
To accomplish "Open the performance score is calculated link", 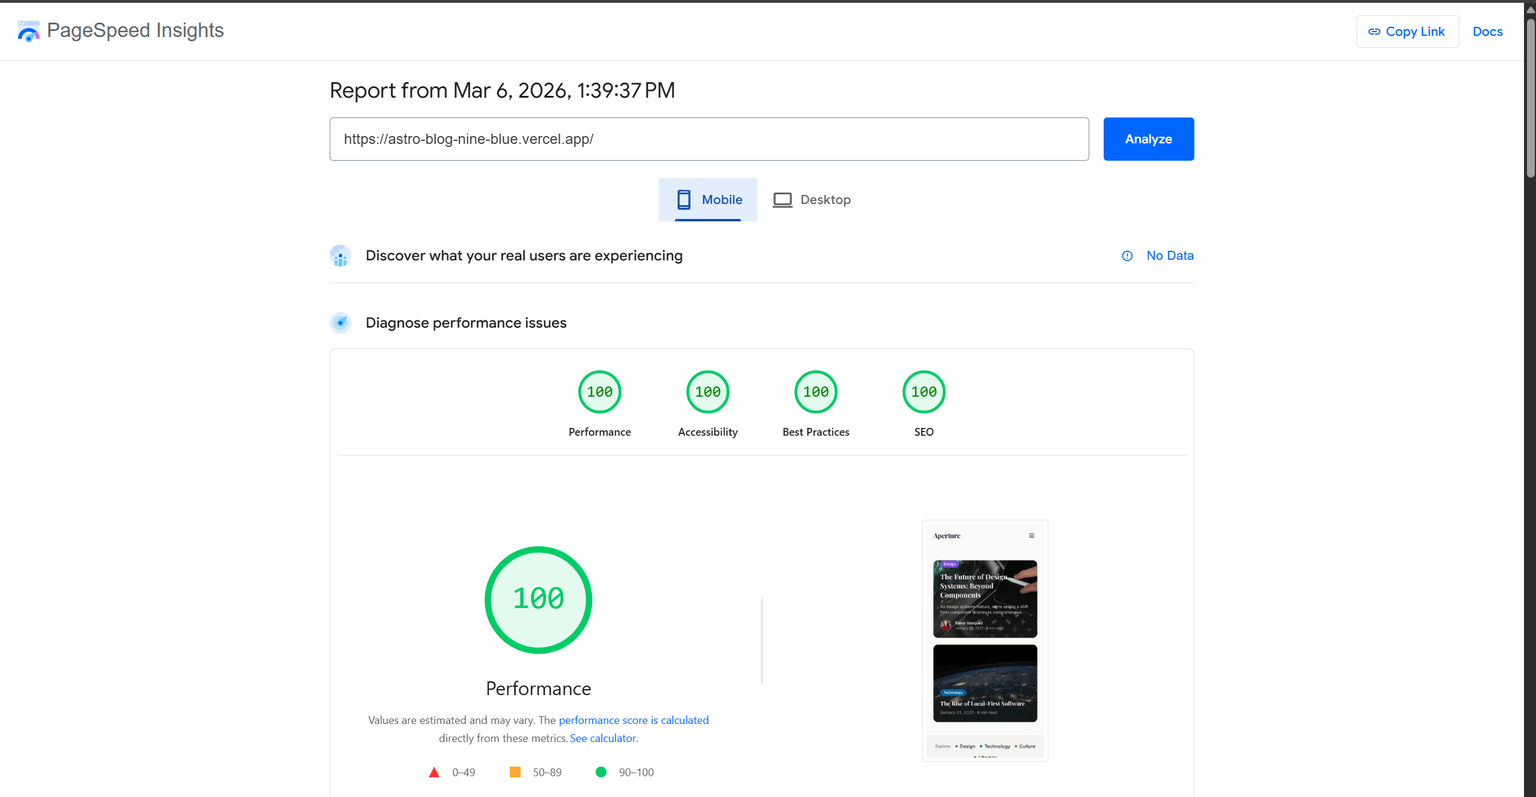I will coord(634,720).
